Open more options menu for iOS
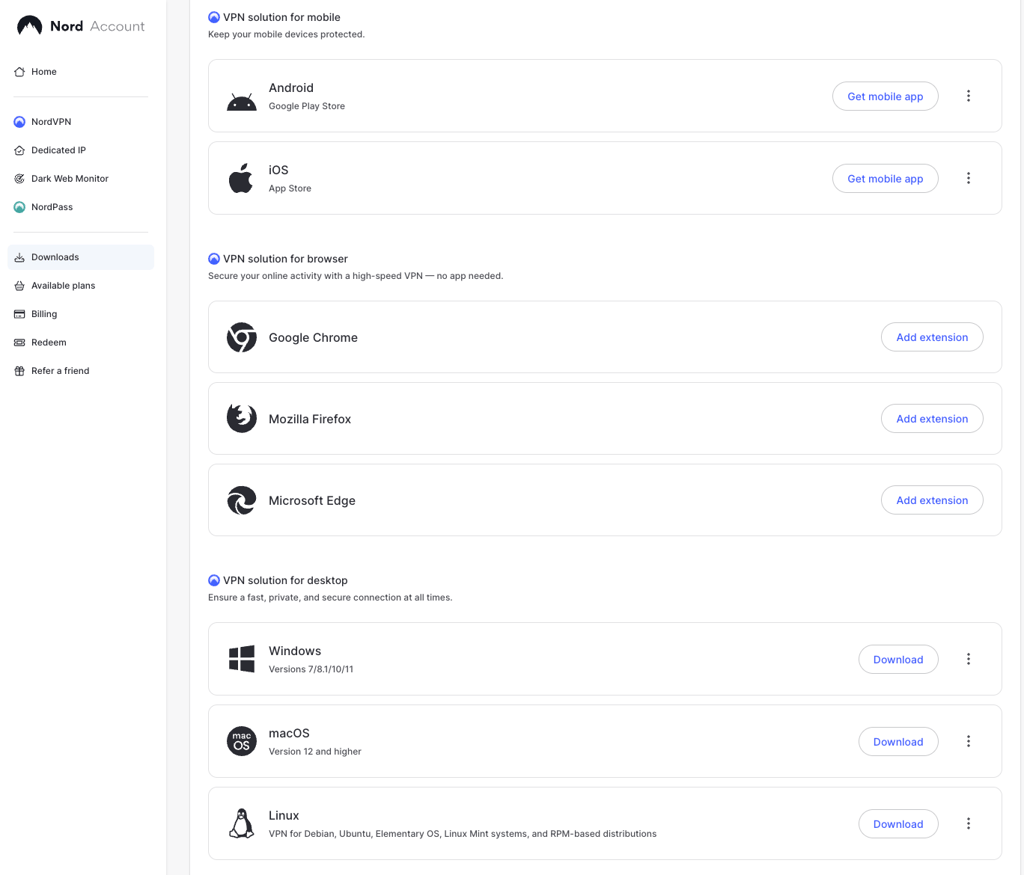 click(968, 178)
